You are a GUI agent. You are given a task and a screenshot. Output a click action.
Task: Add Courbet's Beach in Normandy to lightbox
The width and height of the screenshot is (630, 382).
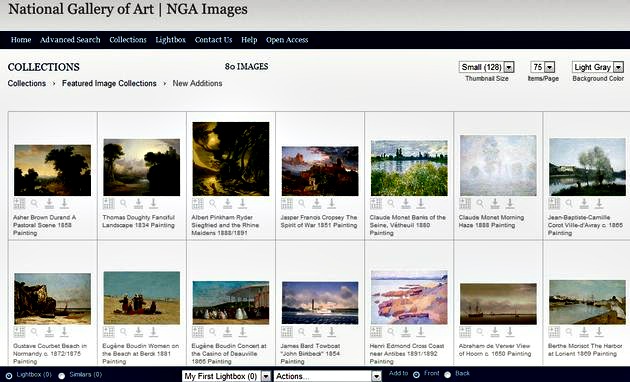point(19,332)
